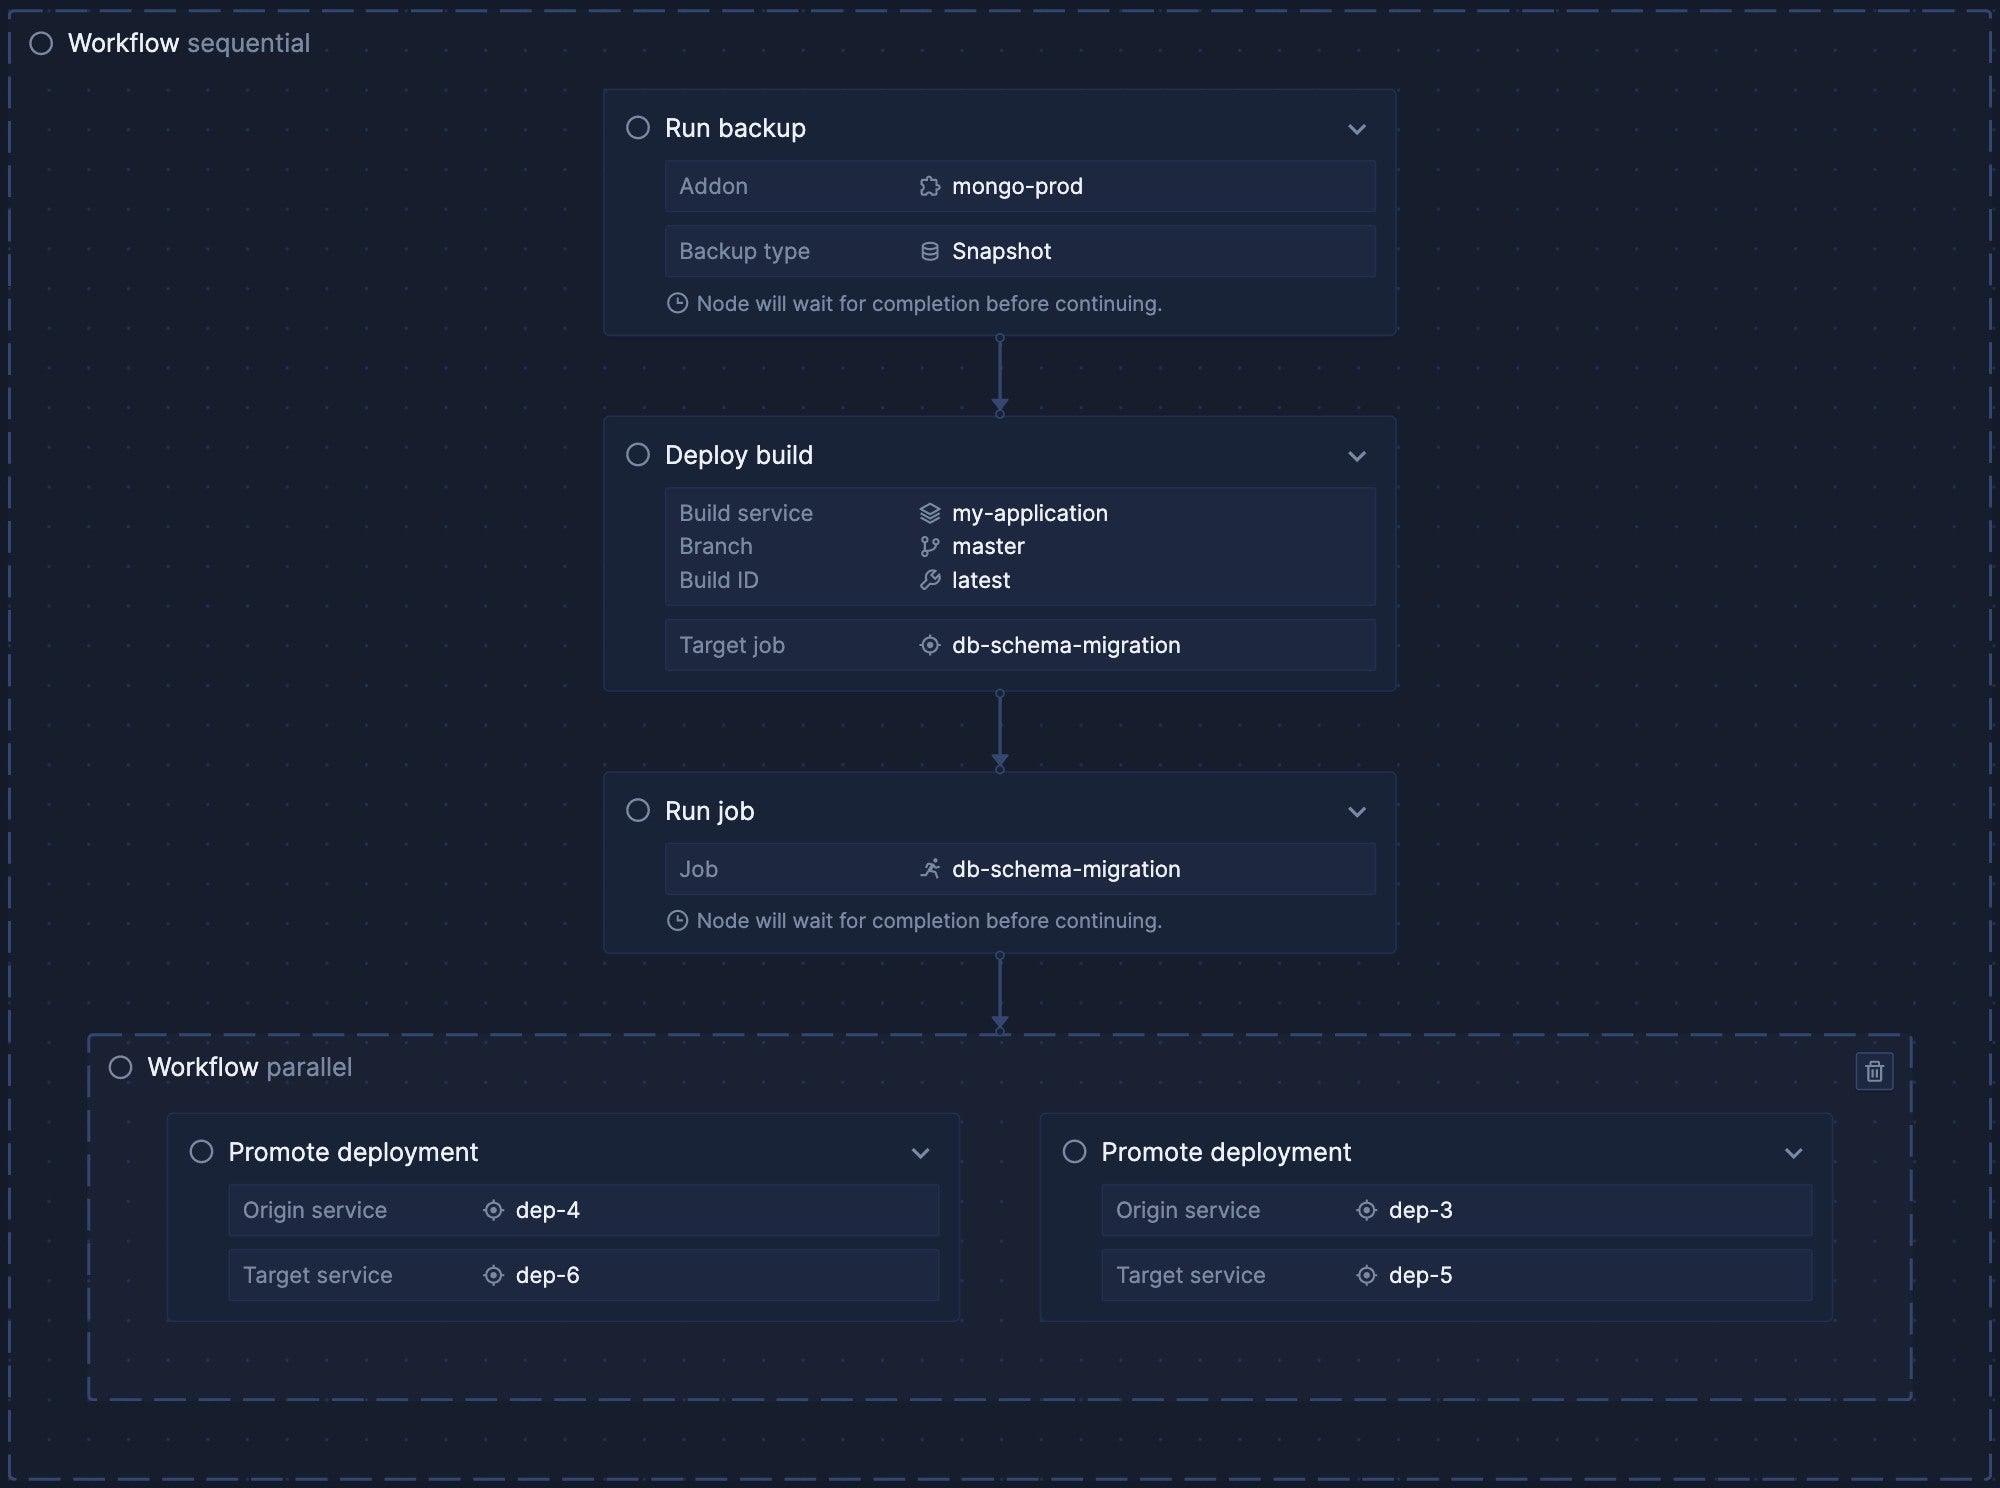Click the Run backup title

[x=735, y=128]
